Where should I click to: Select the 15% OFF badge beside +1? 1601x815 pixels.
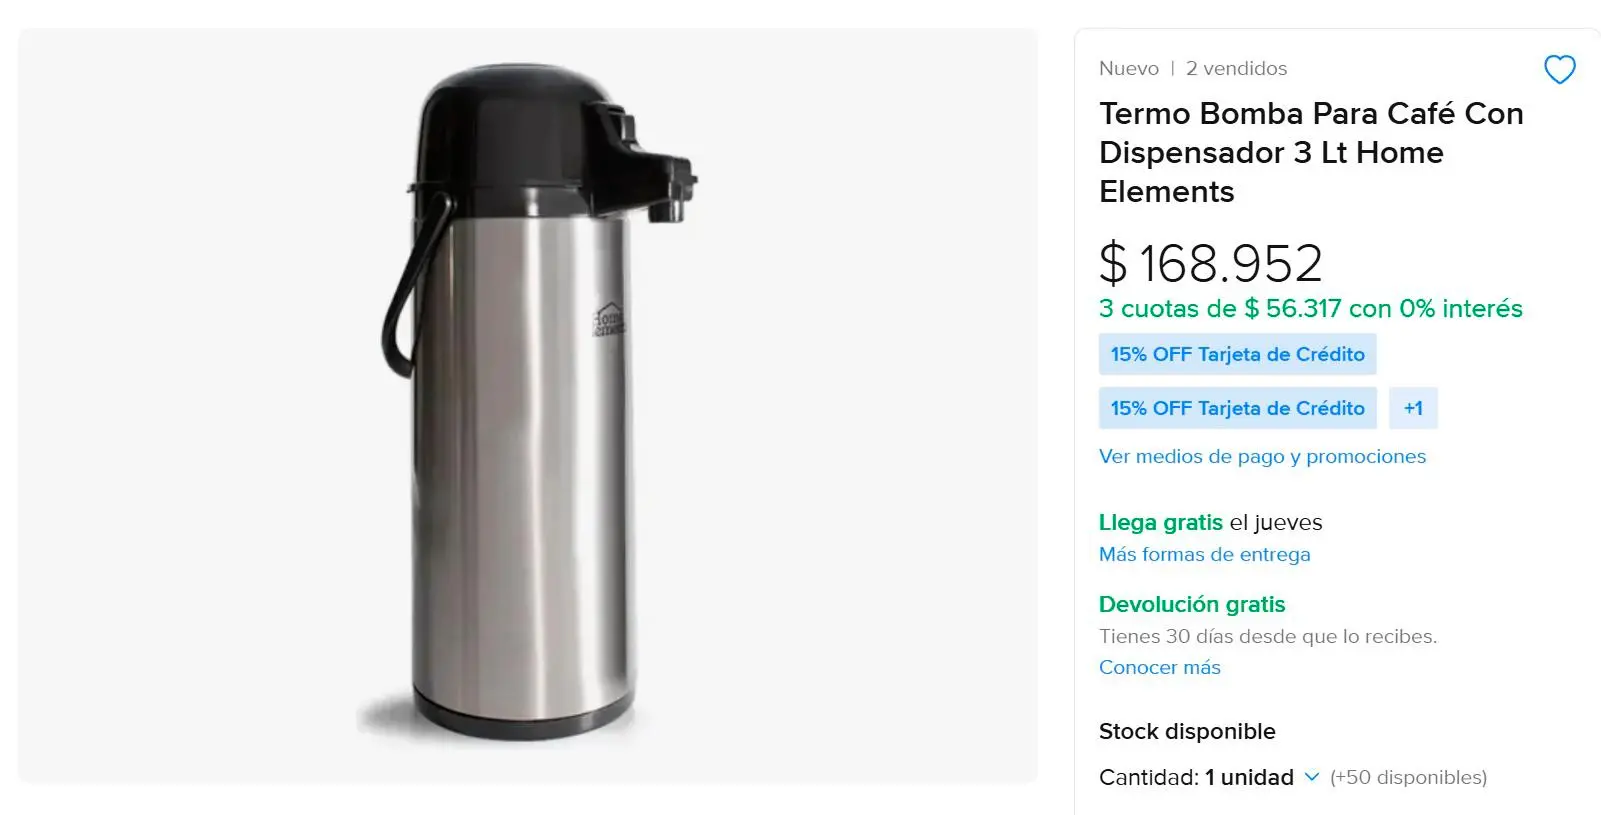point(1237,408)
